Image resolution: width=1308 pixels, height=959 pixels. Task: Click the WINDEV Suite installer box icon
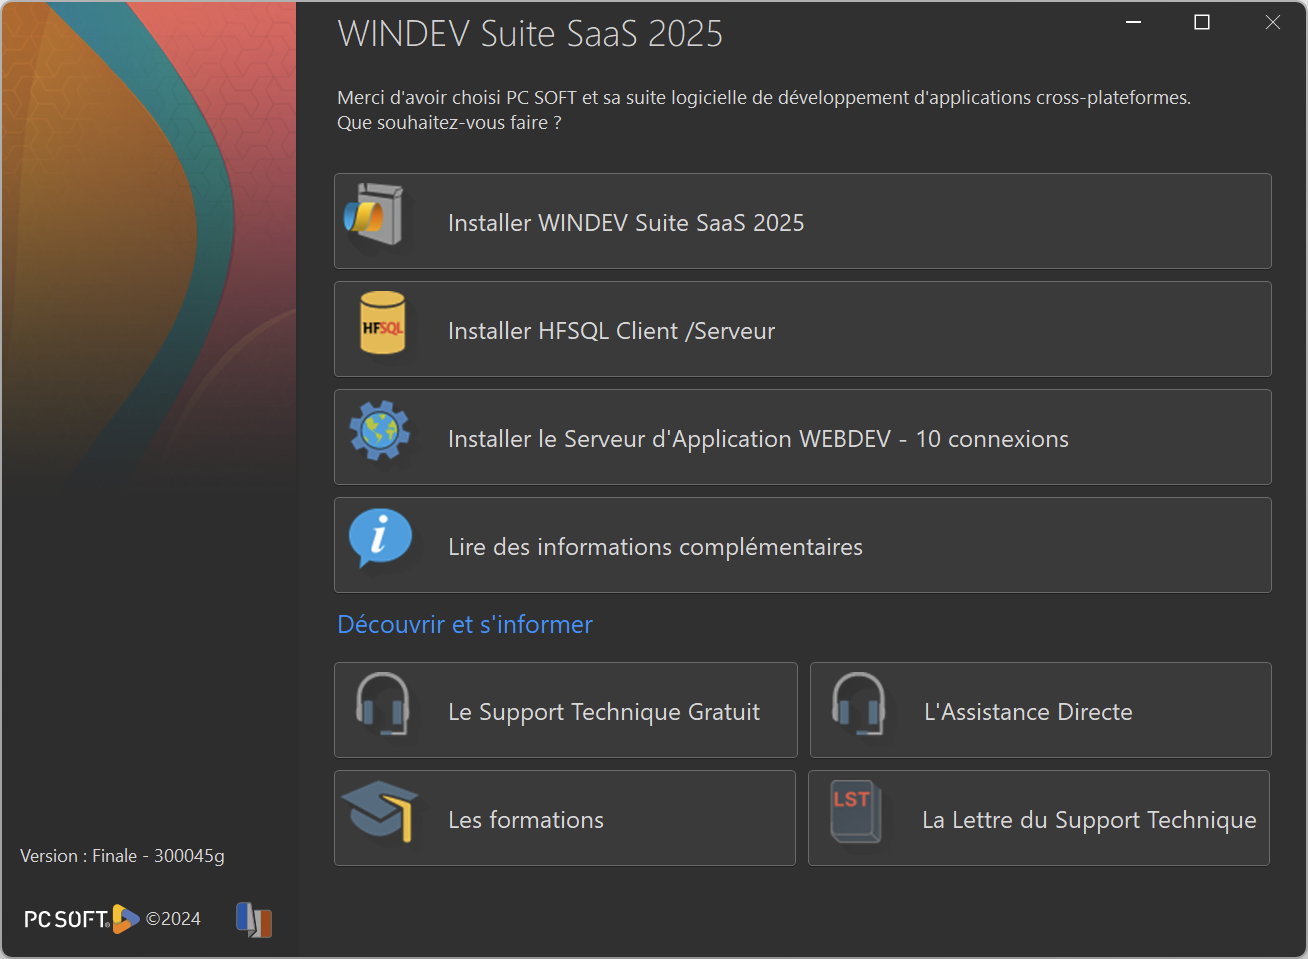376,215
